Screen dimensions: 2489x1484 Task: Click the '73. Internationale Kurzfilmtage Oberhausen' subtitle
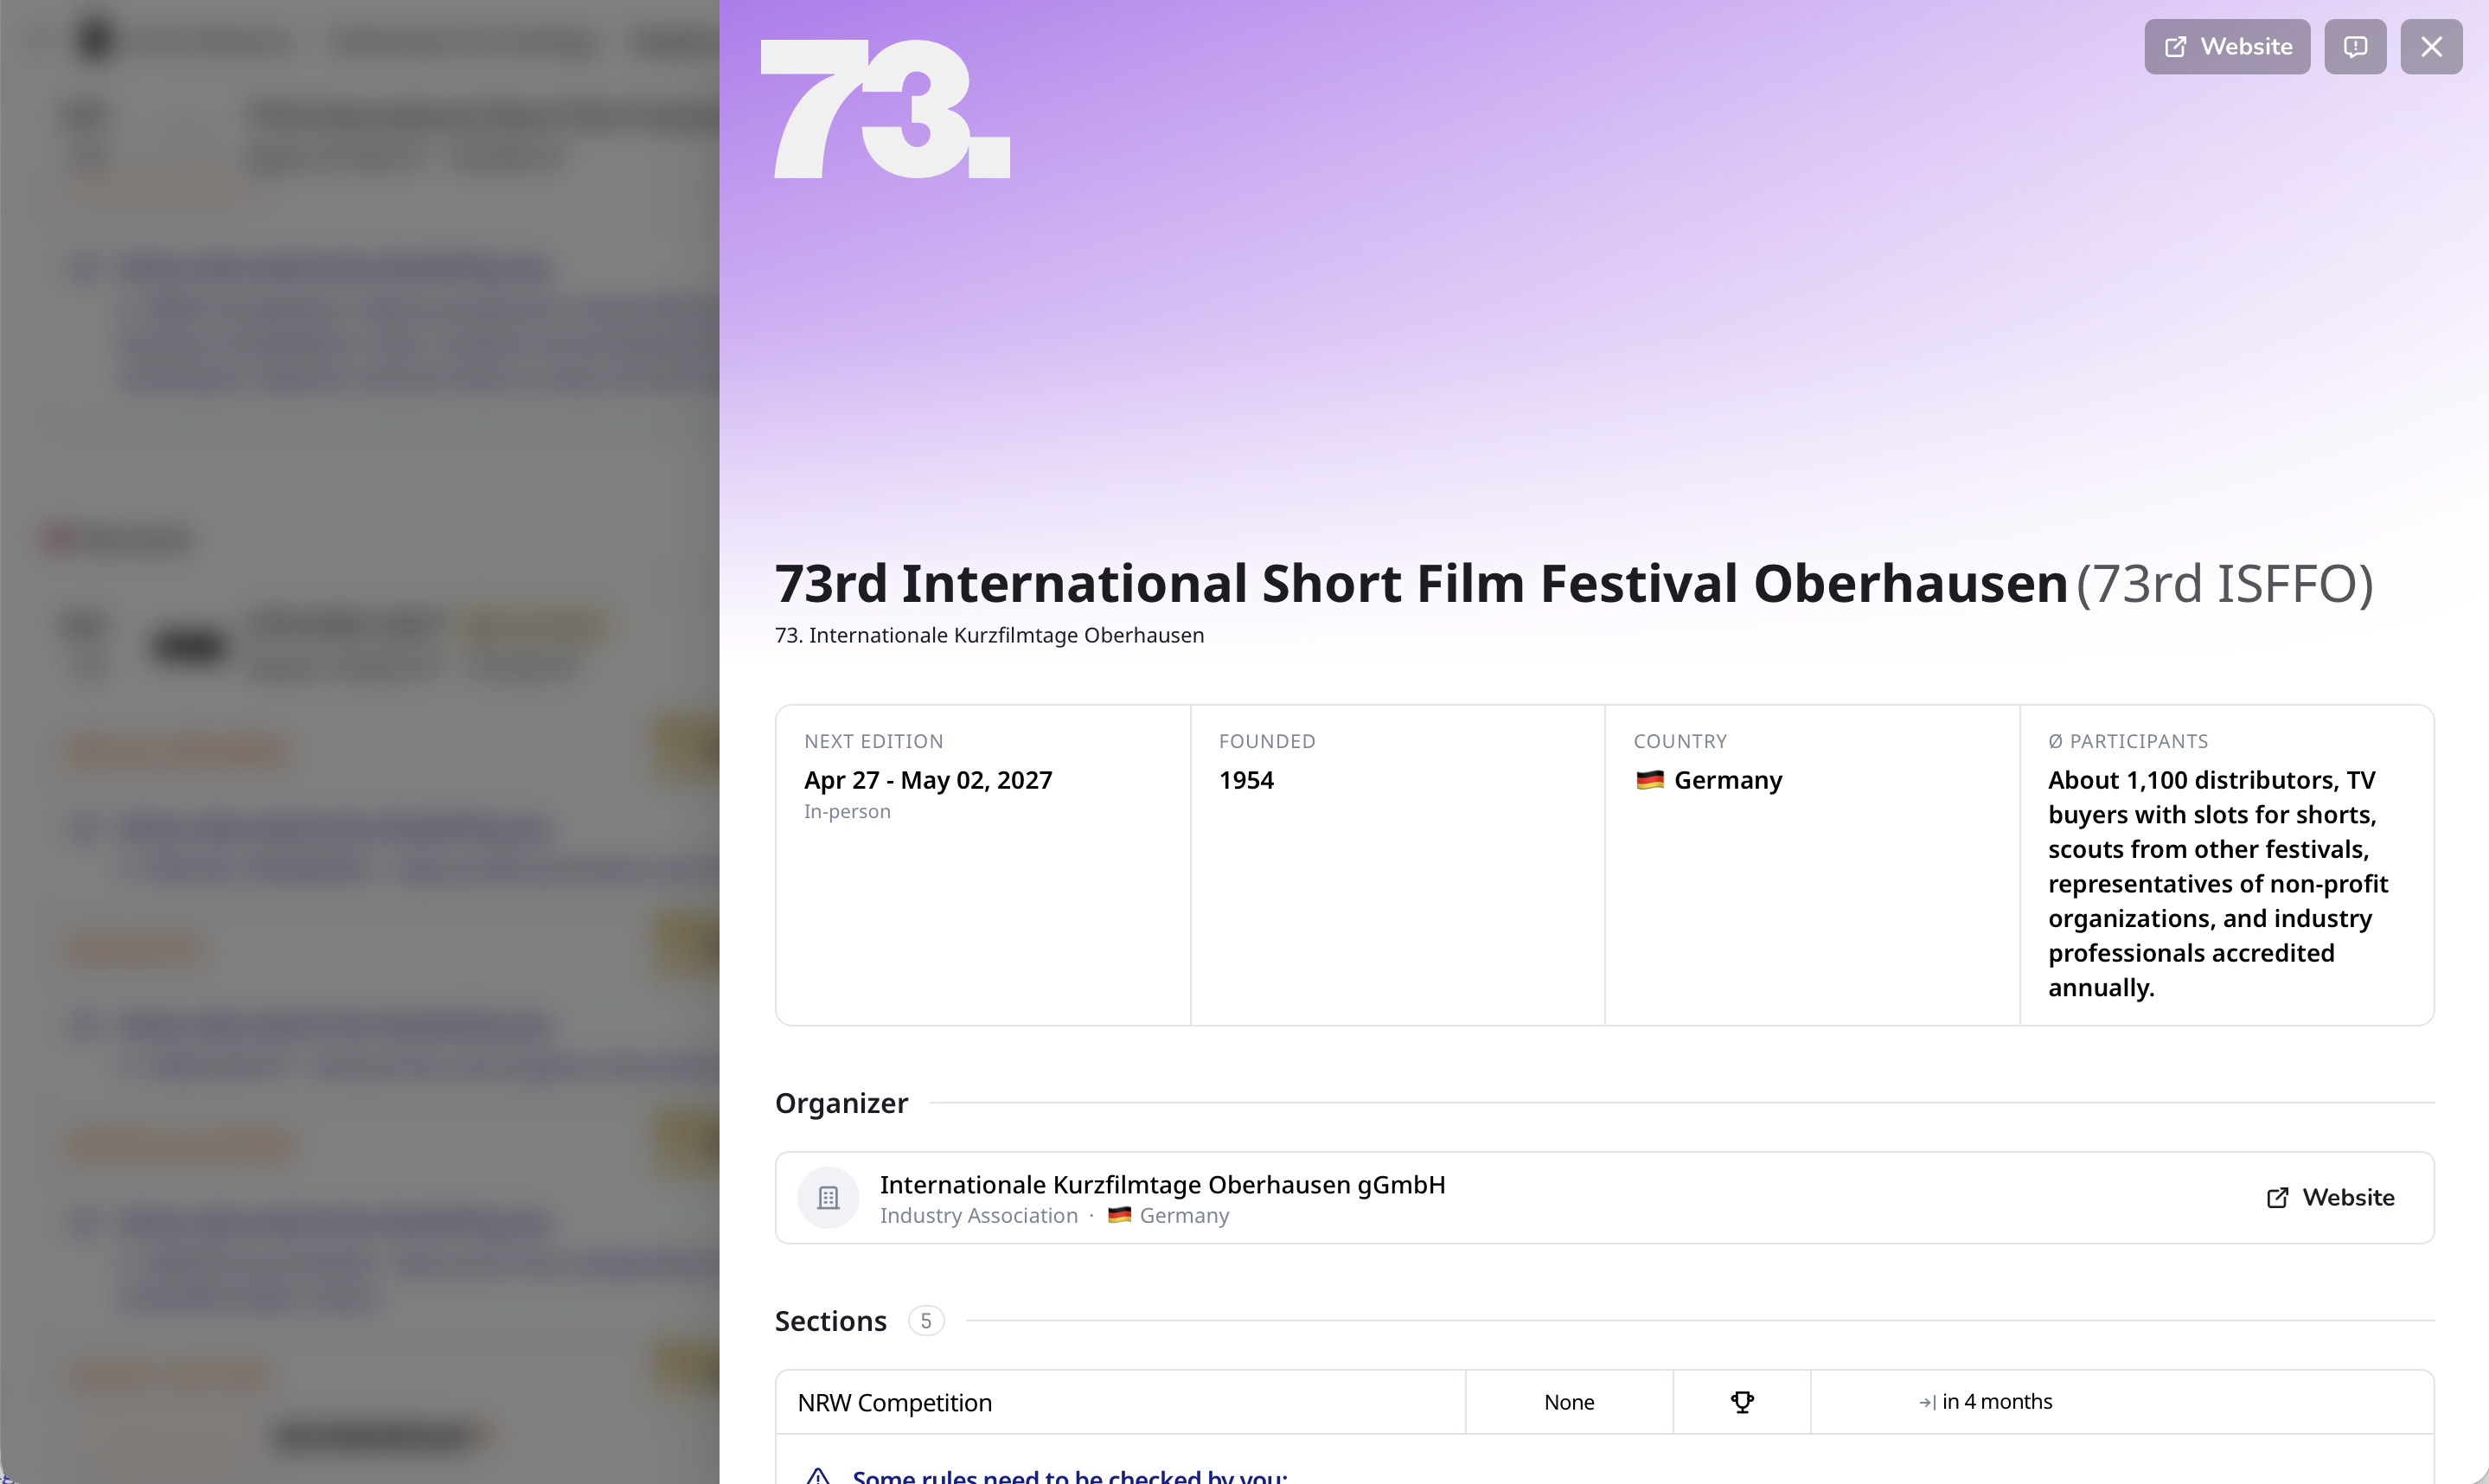989,635
